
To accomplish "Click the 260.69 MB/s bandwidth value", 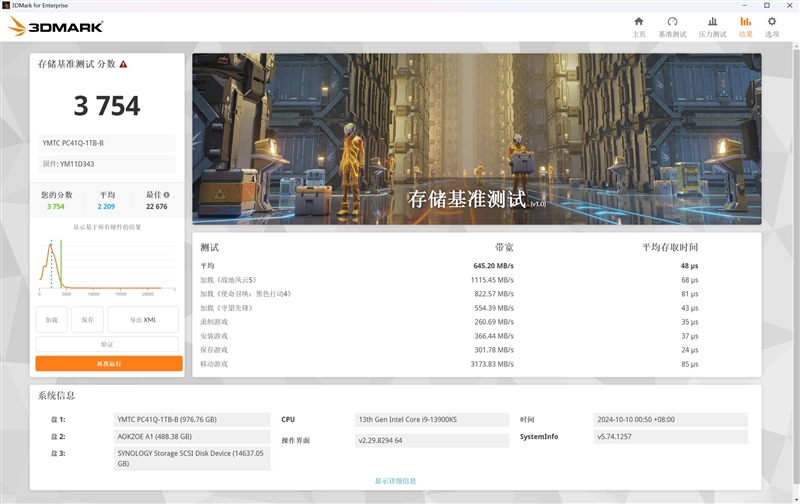I will 494,322.
